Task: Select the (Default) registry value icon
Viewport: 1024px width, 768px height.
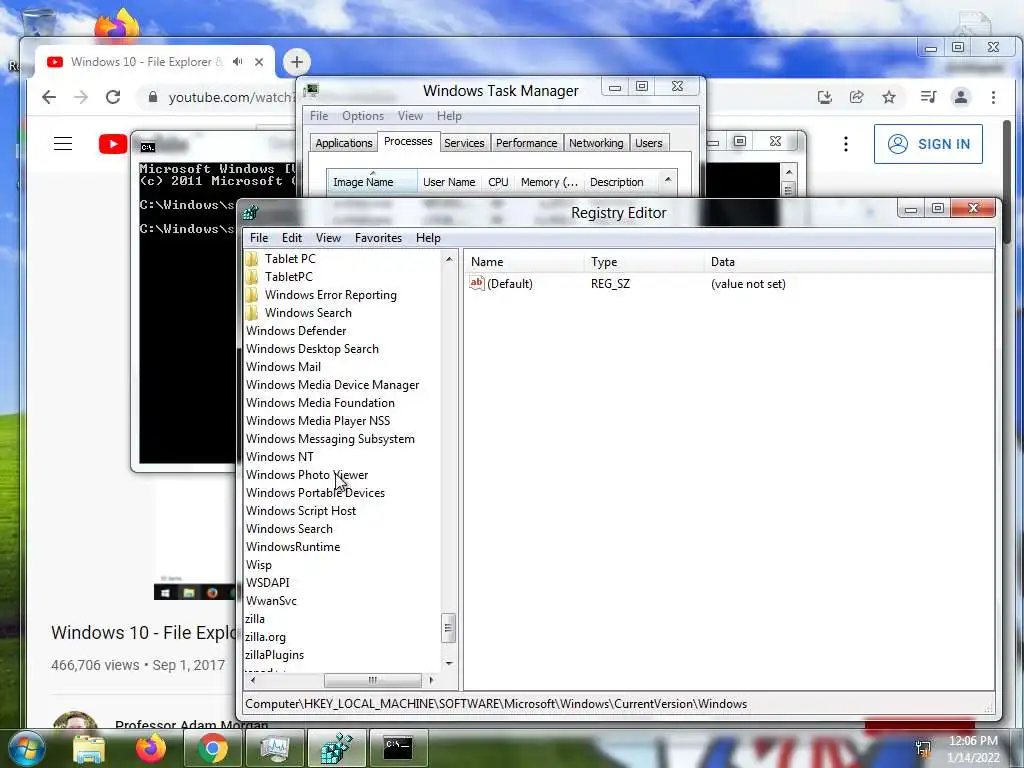Action: click(x=477, y=283)
